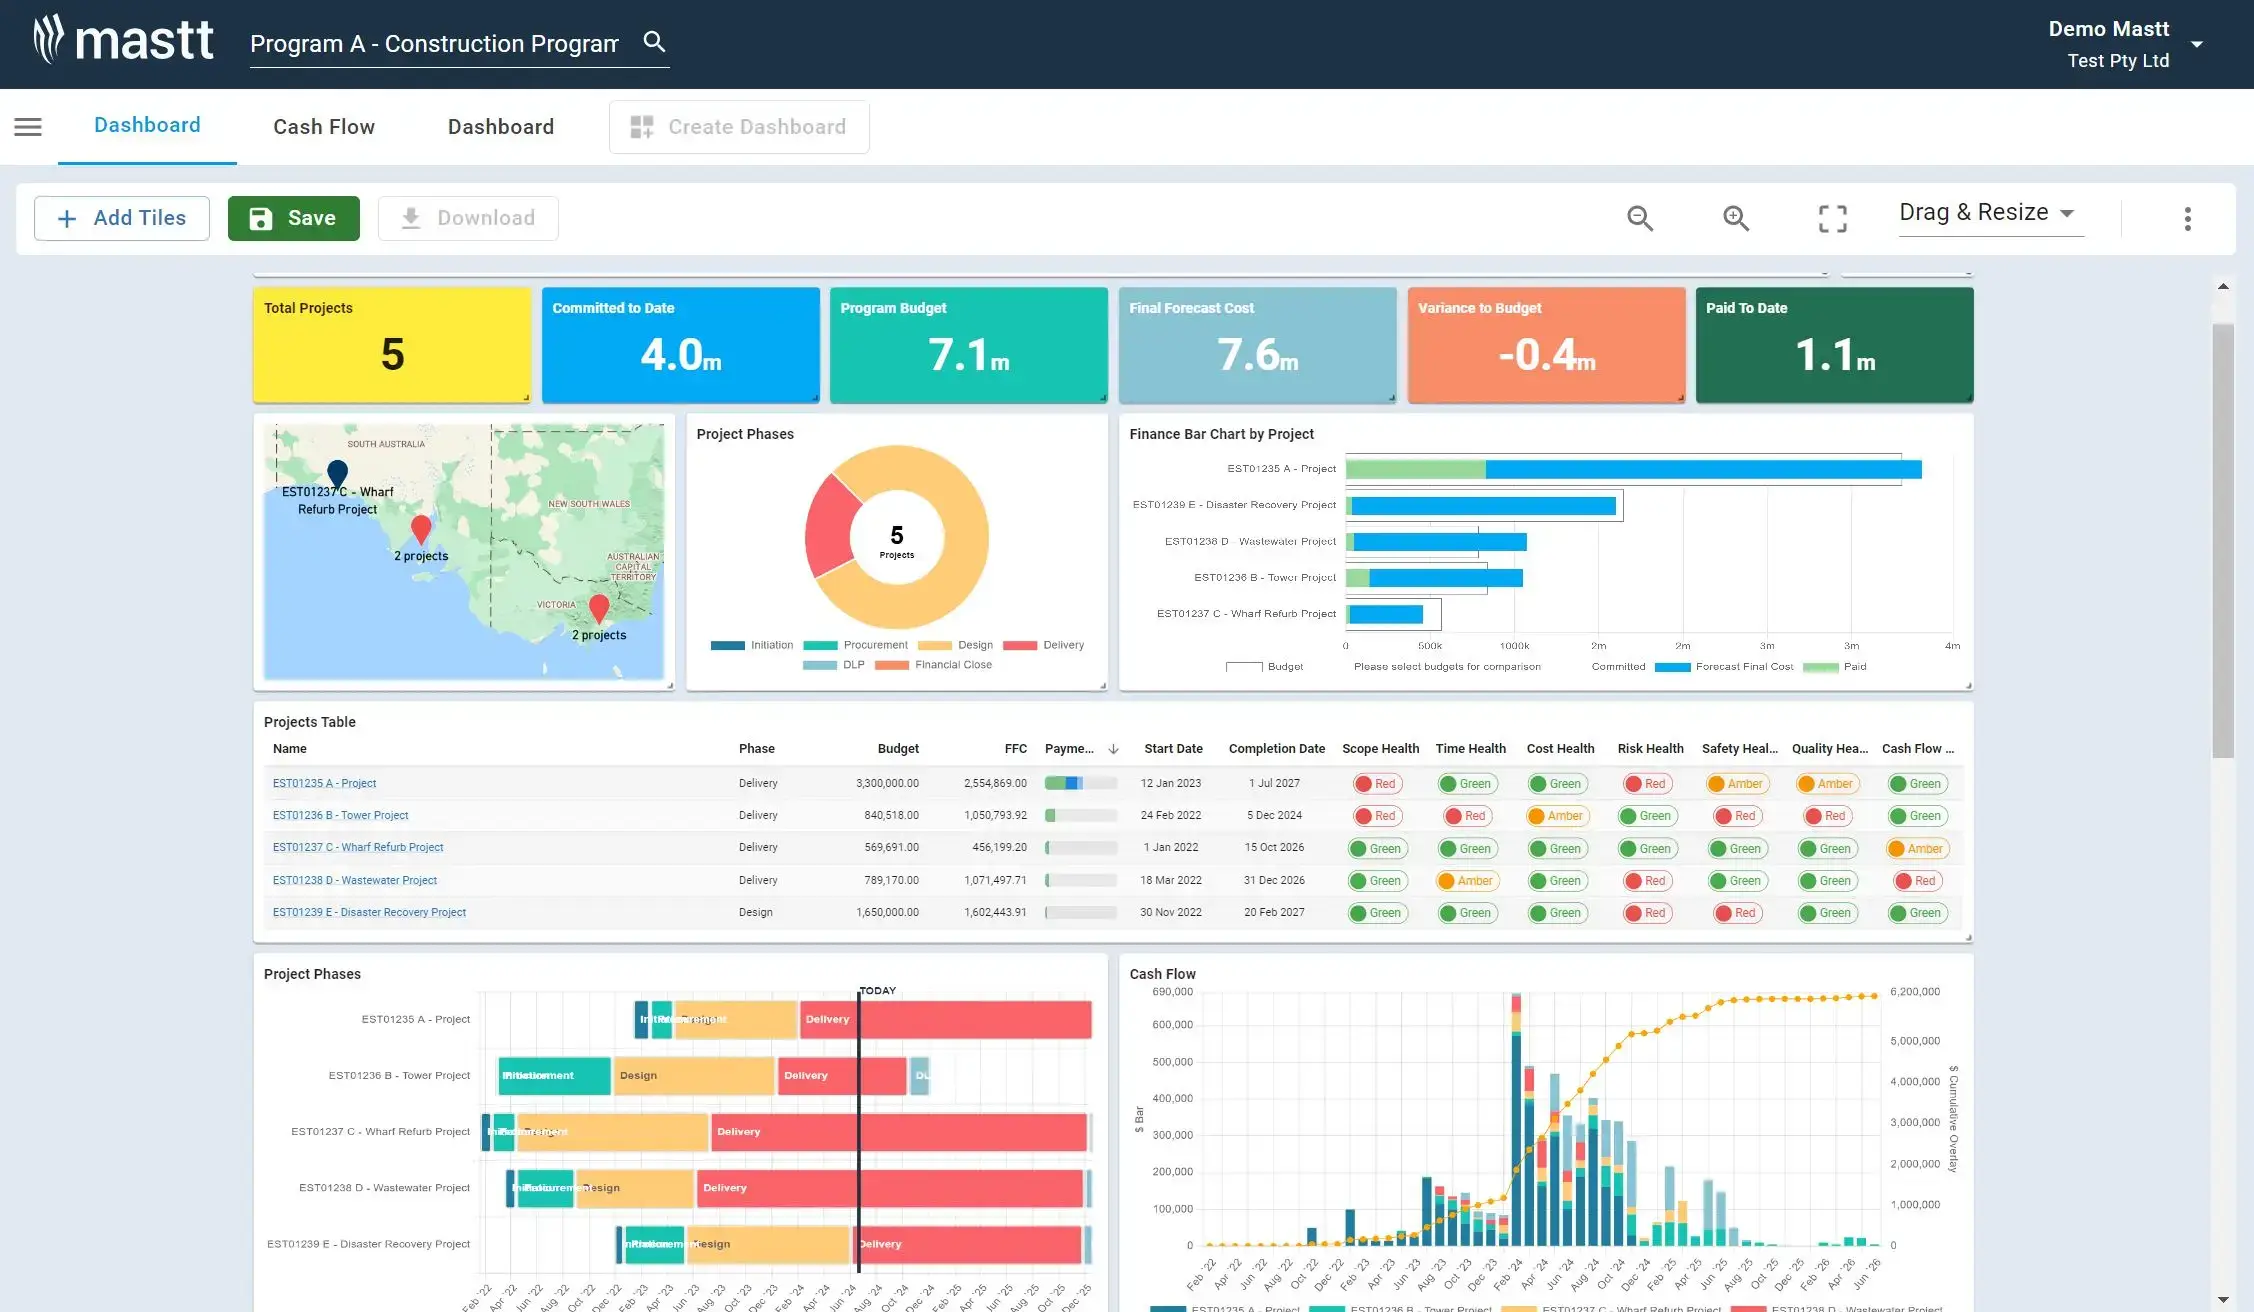Viewport: 2254px width, 1312px height.
Task: Click the green Save button
Action: [x=293, y=218]
